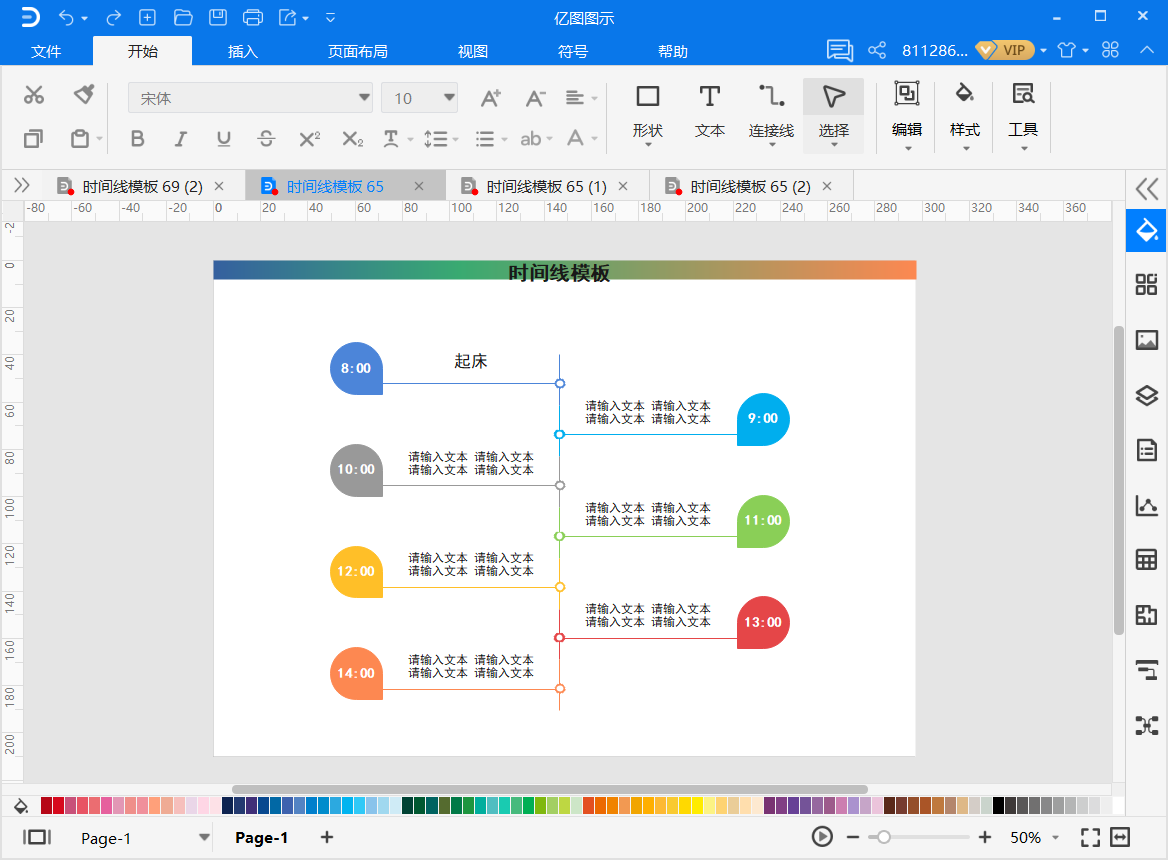Viewport: 1168px width, 860px height.
Task: Open the comments chat icon
Action: (x=840, y=51)
